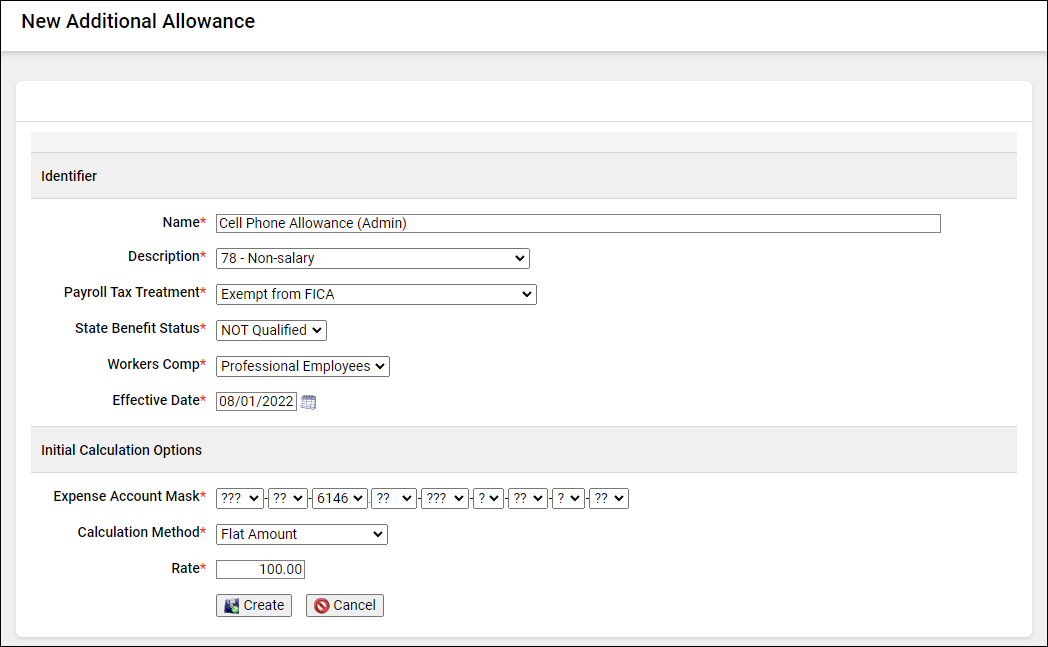Expand the last Expense Account Mask segment

pos(609,498)
